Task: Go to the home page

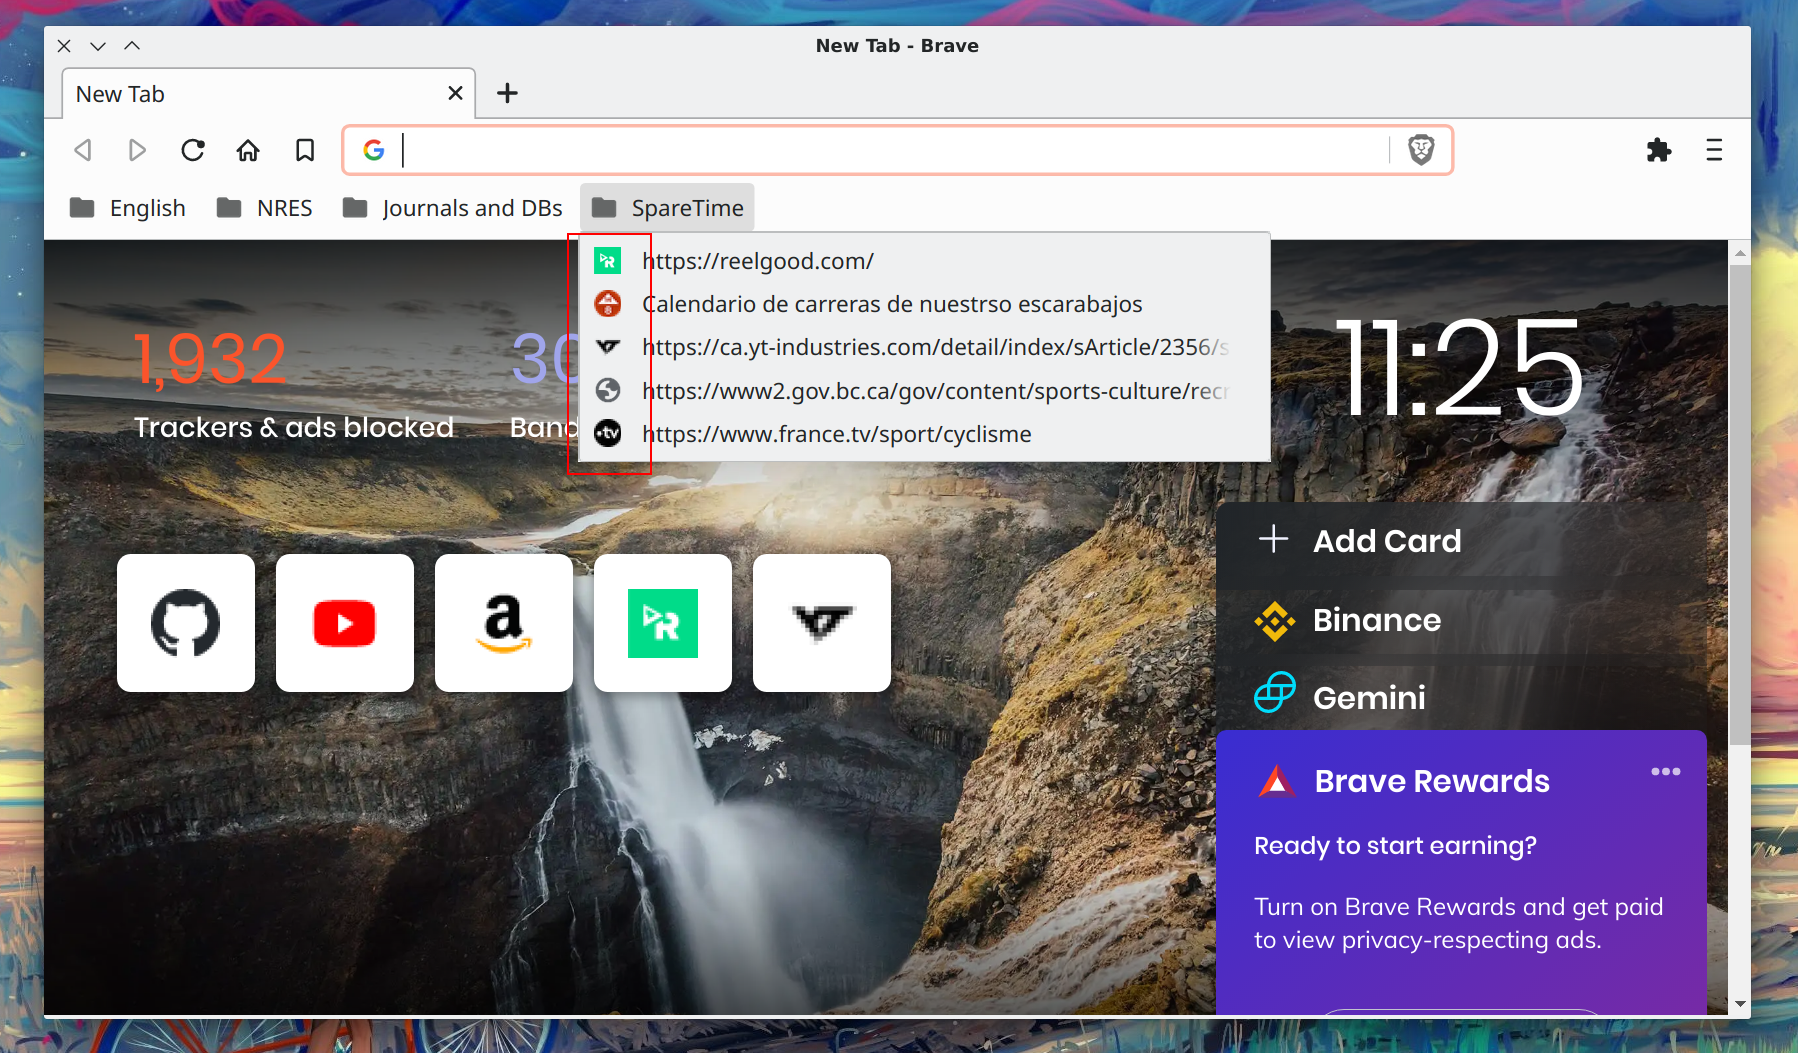Action: coord(248,150)
